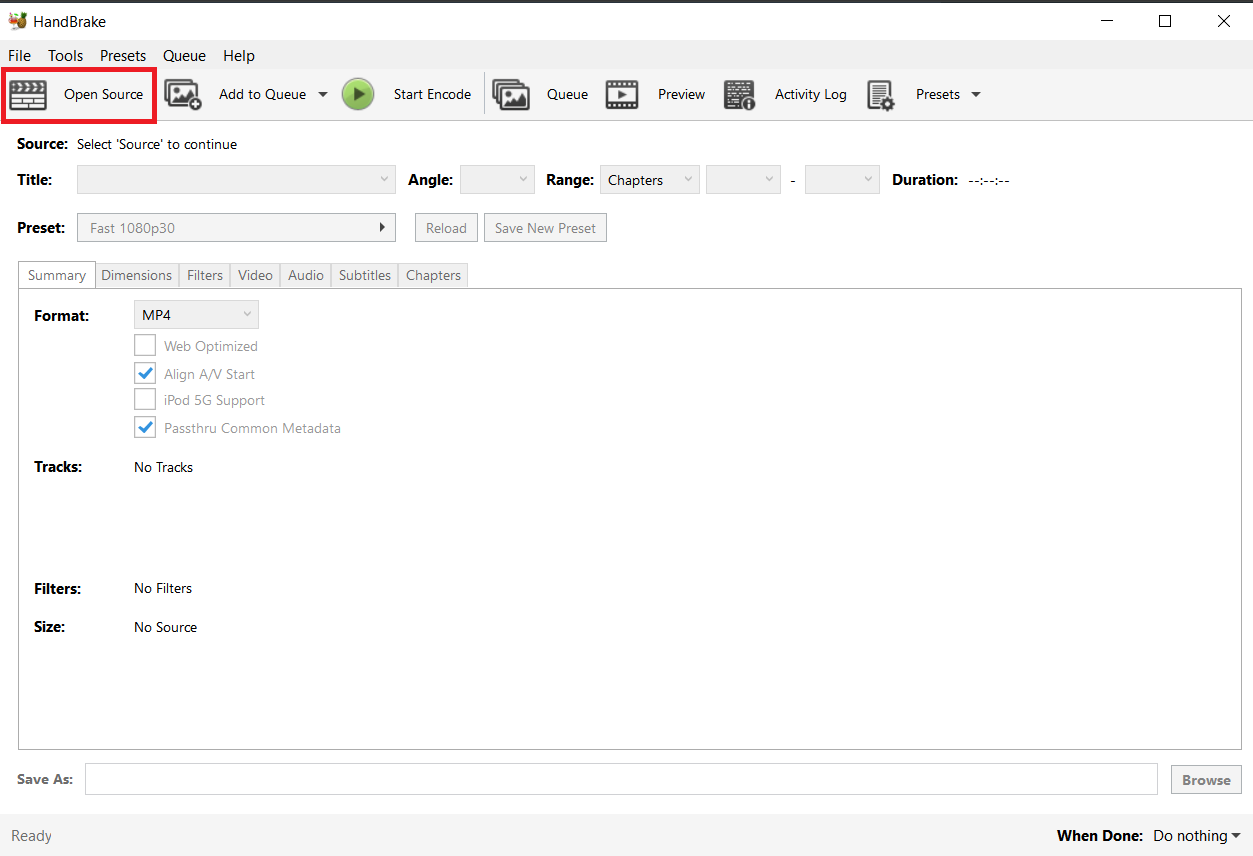Open the Format dropdown
The image size is (1253, 856).
[x=196, y=313]
